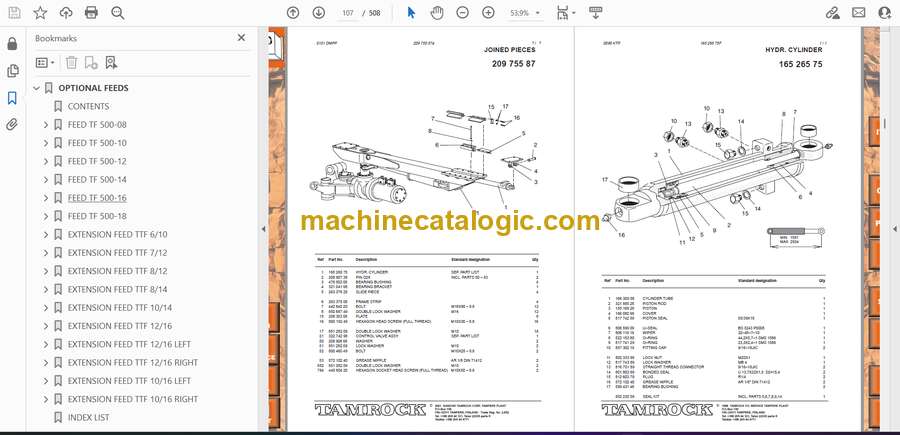The height and width of the screenshot is (435, 900).
Task: Open the security lock panel
Action: pyautogui.click(x=12, y=44)
